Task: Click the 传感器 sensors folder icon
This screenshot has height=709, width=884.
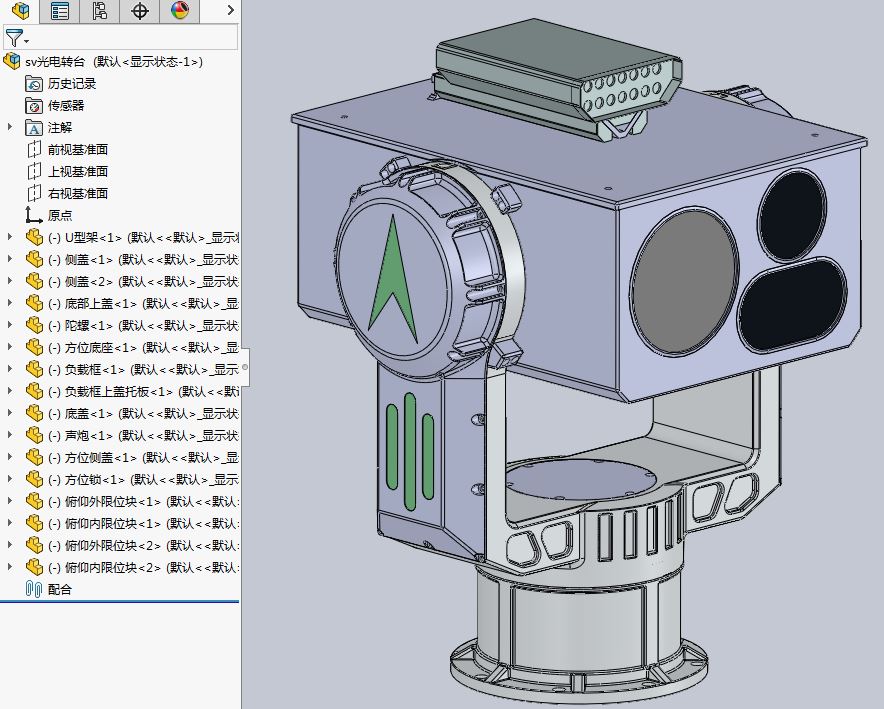Action: tap(34, 105)
